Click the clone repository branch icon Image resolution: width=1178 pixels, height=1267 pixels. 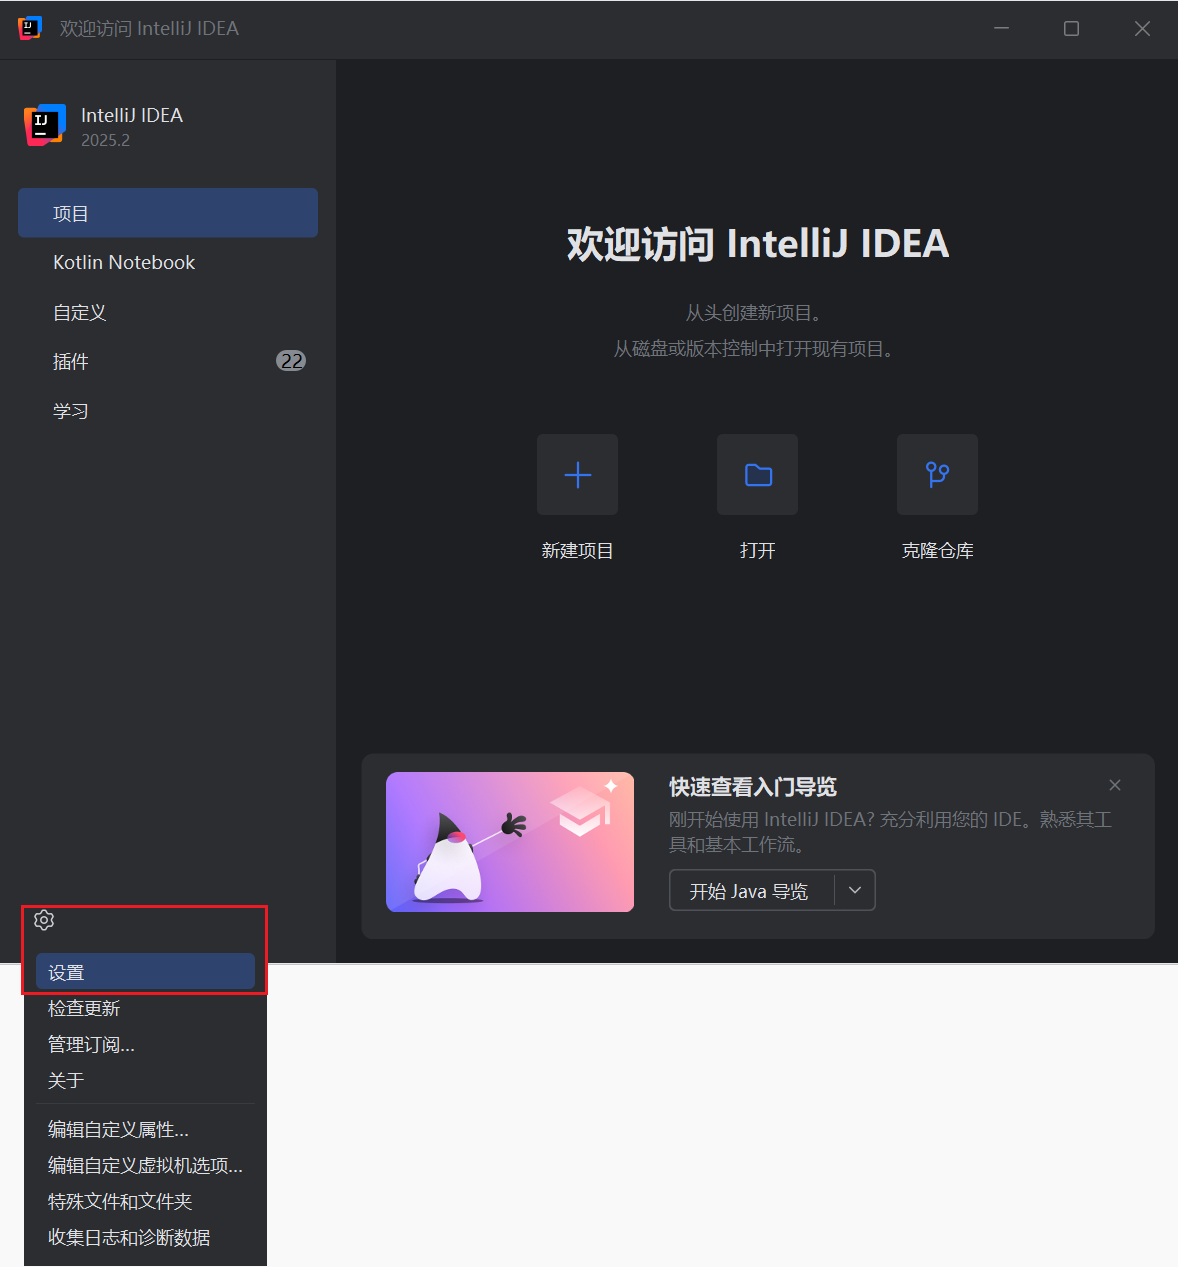point(937,474)
